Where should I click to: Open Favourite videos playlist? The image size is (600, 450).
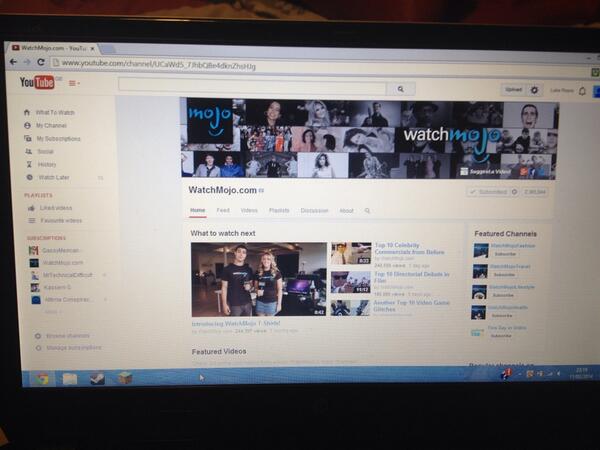pos(61,221)
